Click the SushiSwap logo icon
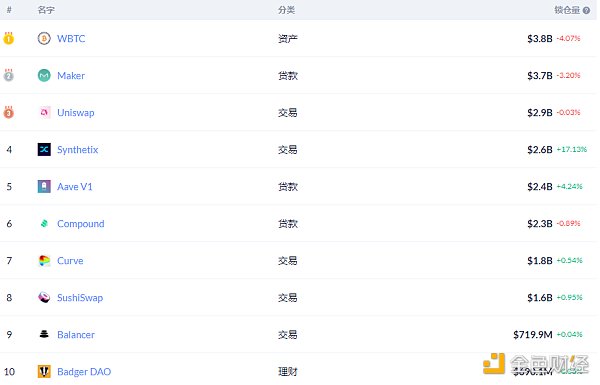600x385 pixels. point(44,297)
